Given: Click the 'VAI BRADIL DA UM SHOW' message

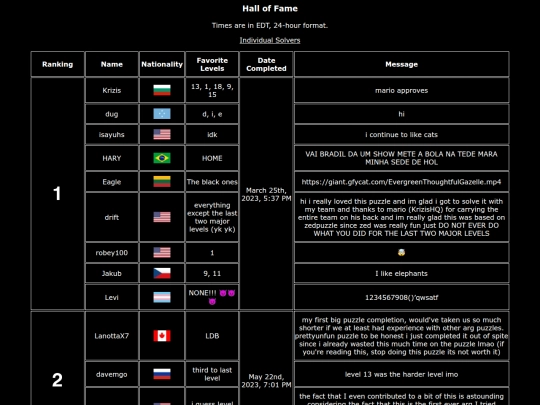Looking at the screenshot, I should (402, 158).
